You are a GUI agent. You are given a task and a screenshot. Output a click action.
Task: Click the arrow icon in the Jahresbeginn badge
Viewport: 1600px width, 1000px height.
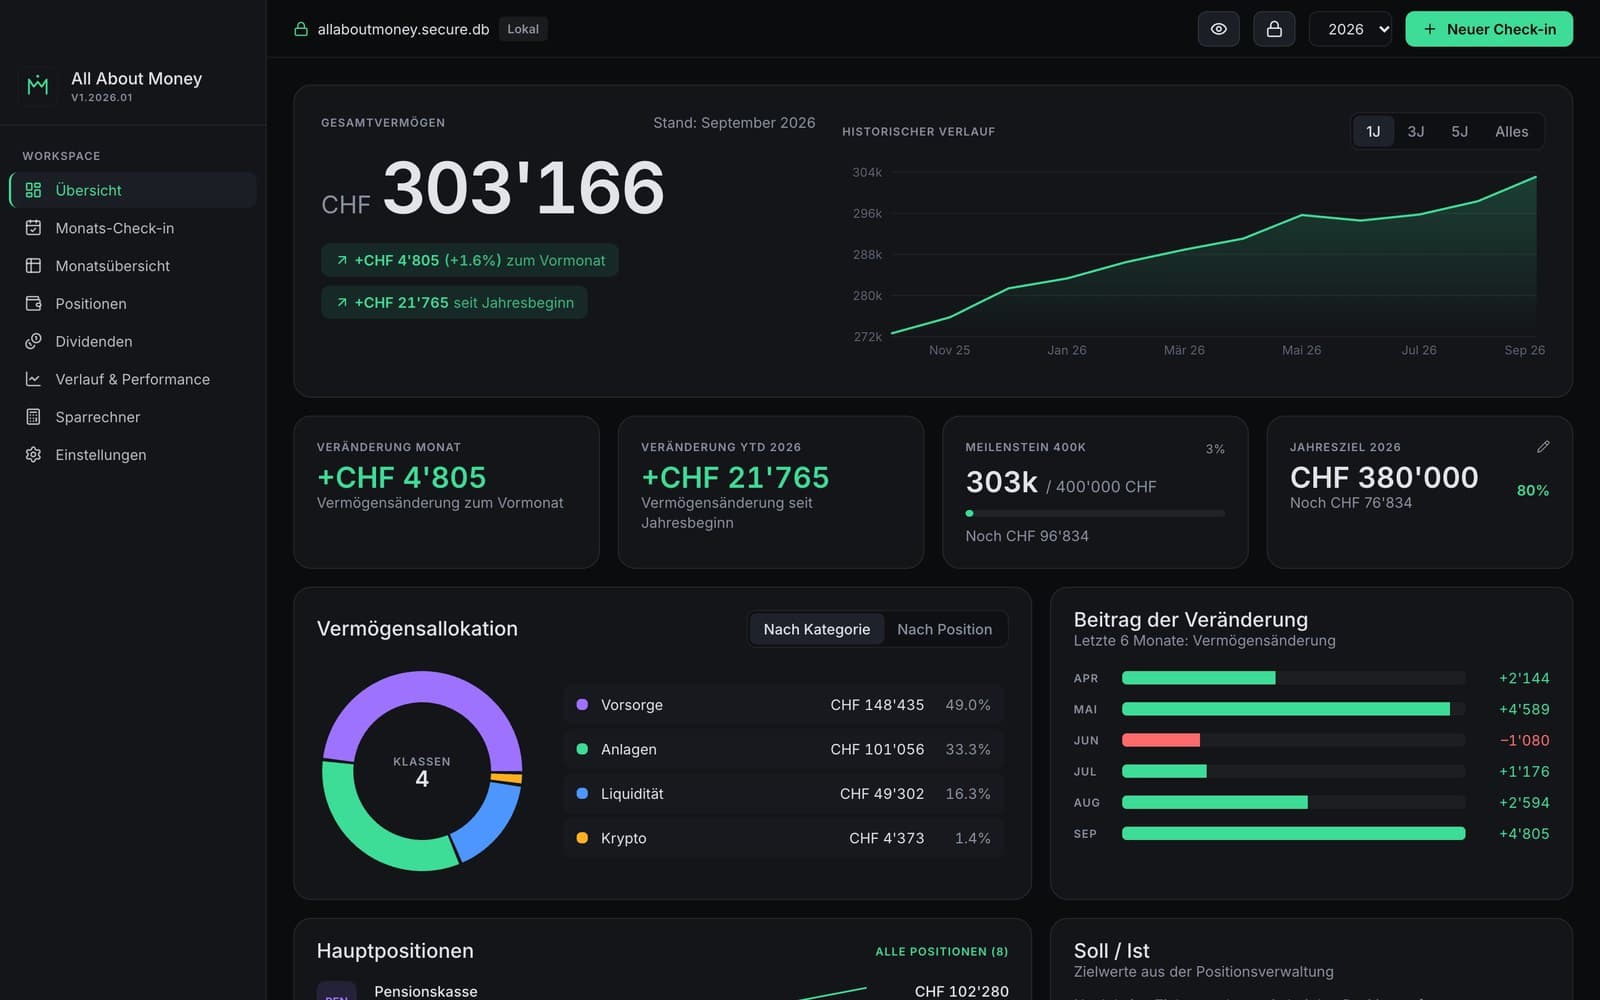point(342,302)
